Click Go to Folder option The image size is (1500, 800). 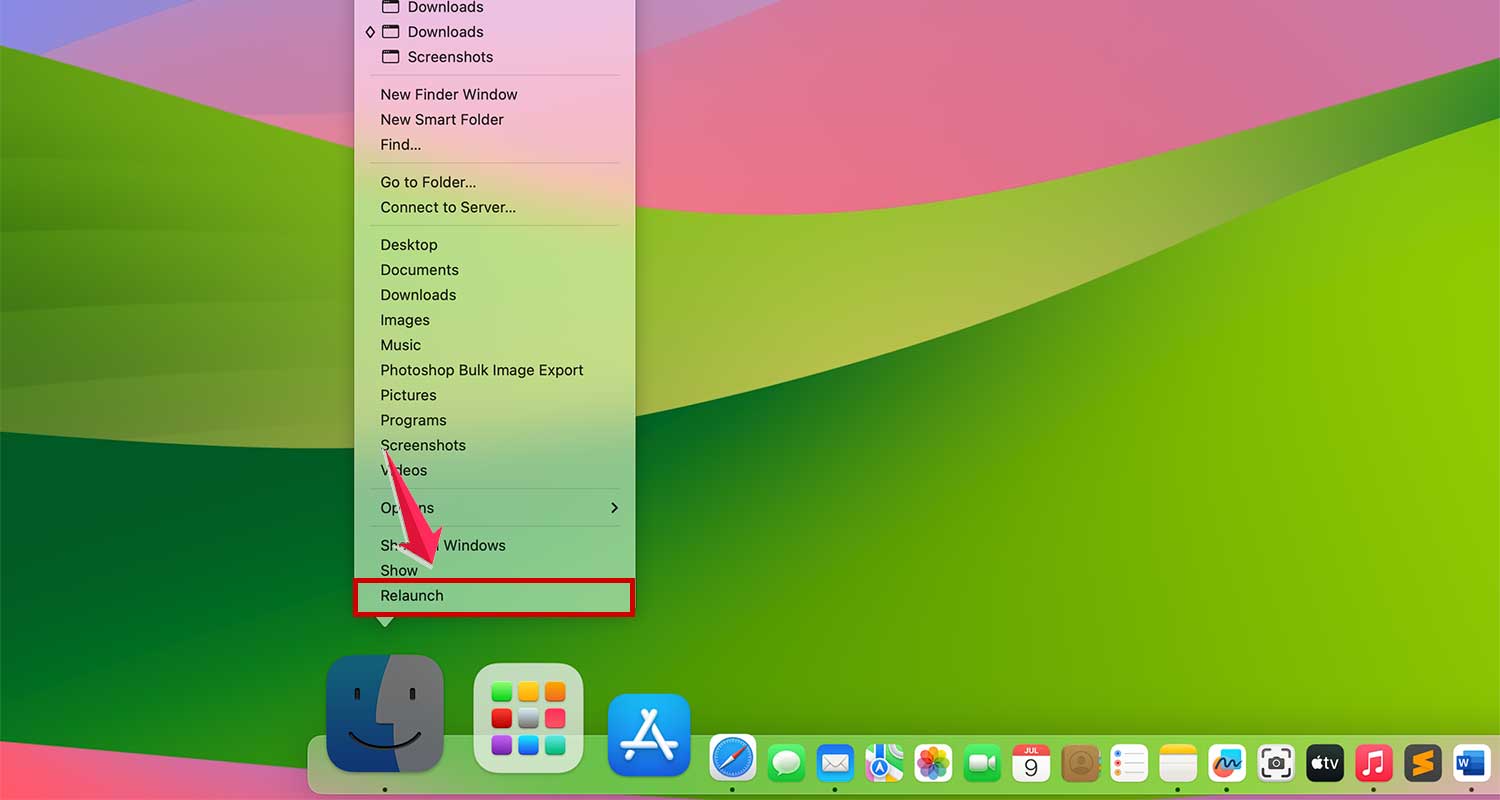[427, 181]
